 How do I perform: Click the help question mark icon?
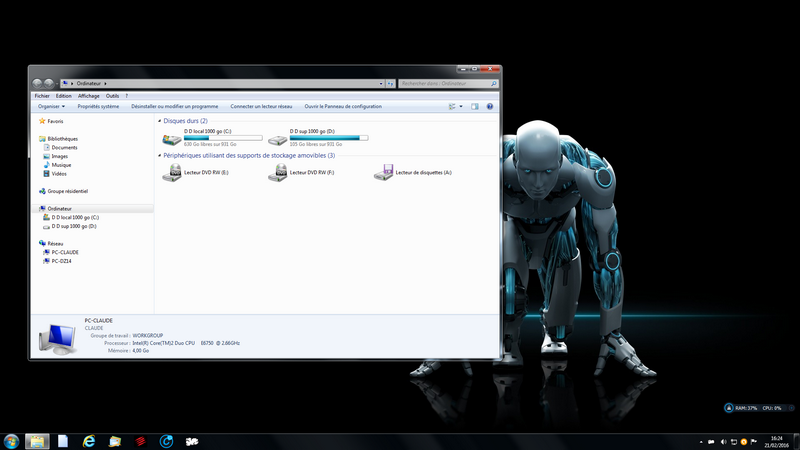(490, 106)
